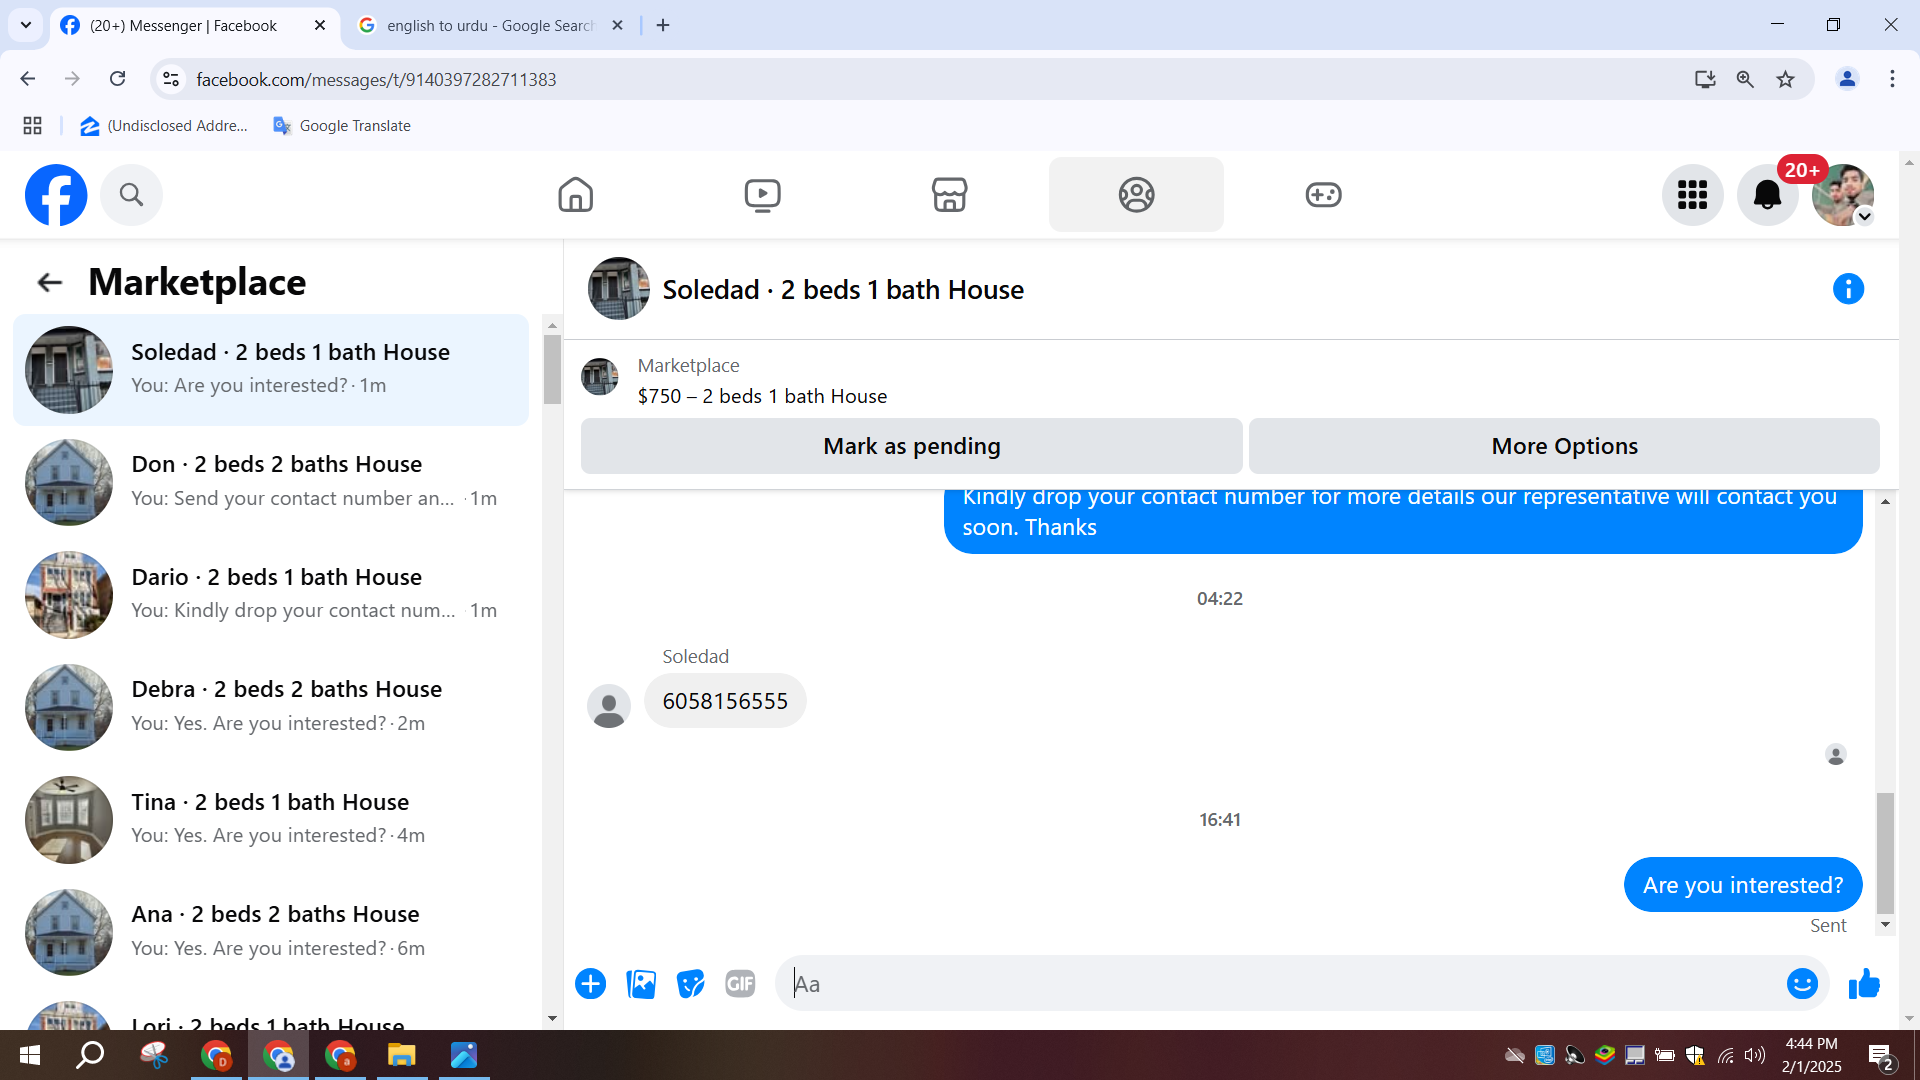Focus the Aa message input field
The height and width of the screenshot is (1080, 1920).
tap(1280, 984)
